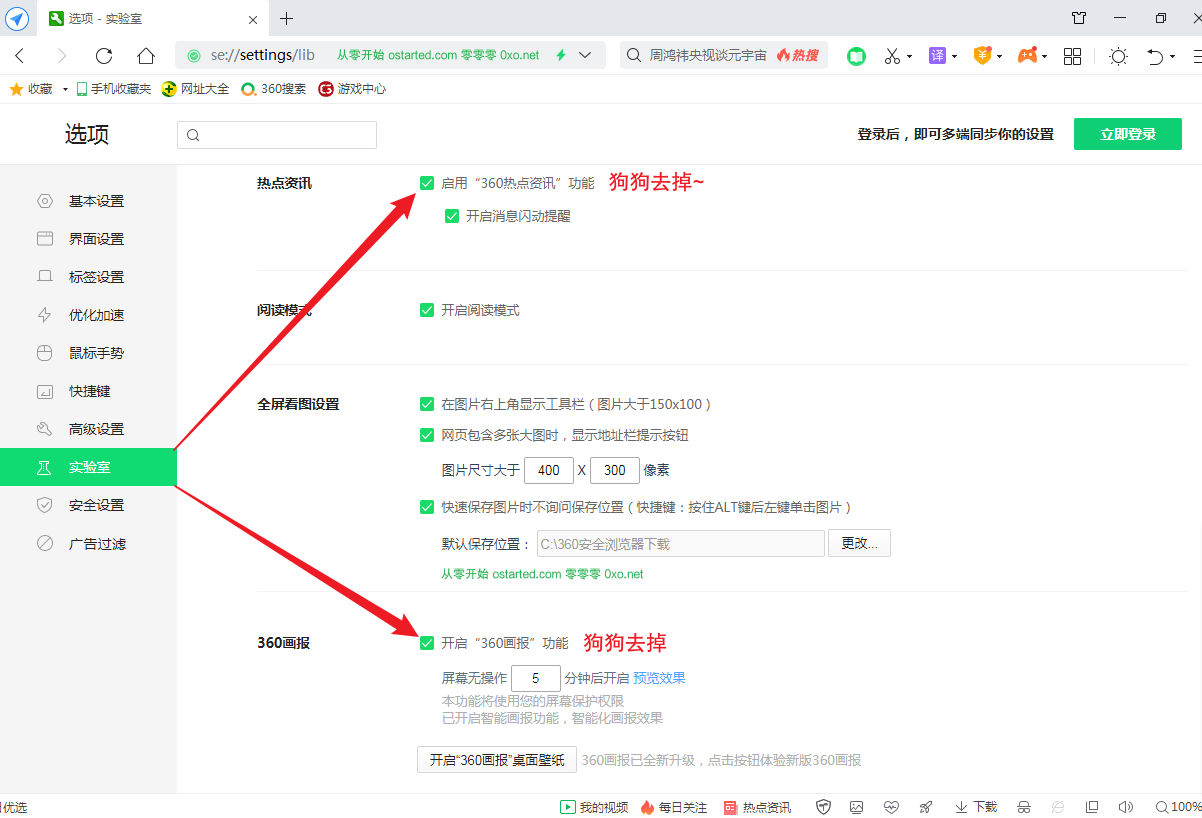This screenshot has width=1202, height=818.
Task: Toggle 开启消息闪动提醒 checkbox
Action: coord(452,215)
